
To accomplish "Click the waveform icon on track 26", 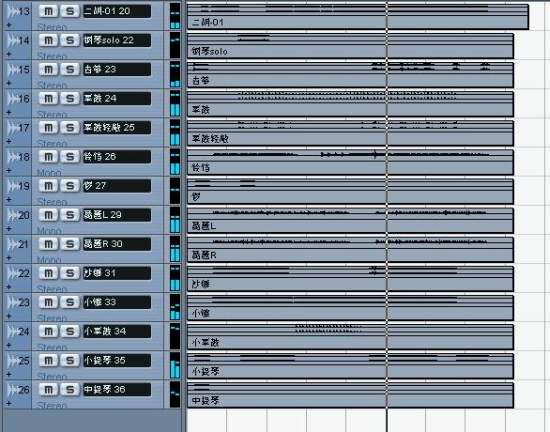I will [x=13, y=390].
